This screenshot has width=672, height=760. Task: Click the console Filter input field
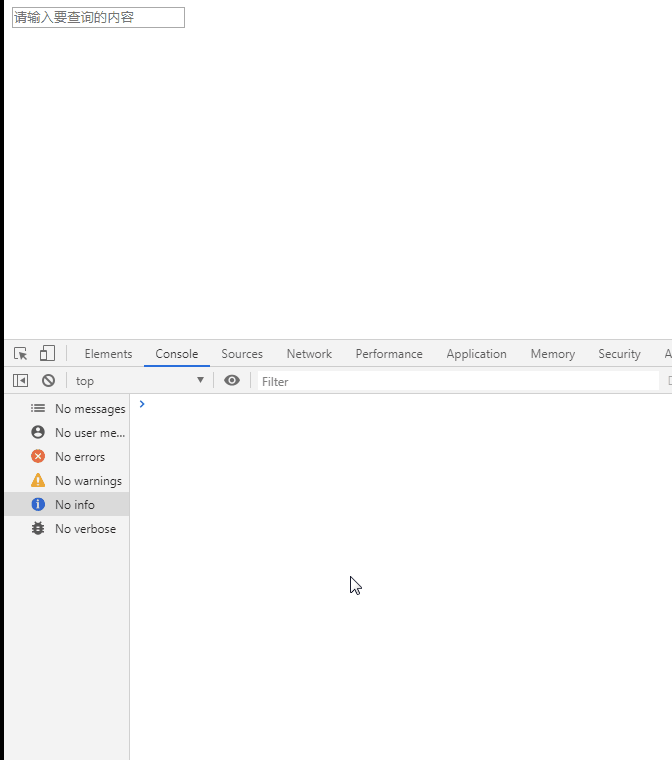tap(458, 381)
